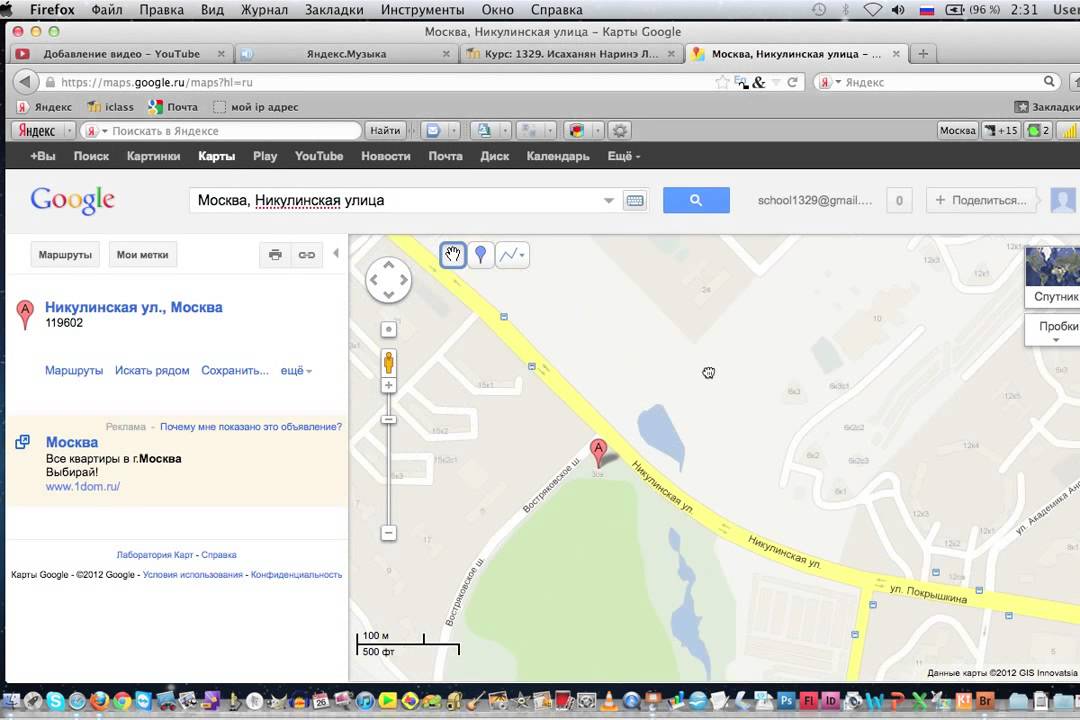Image resolution: width=1080 pixels, height=720 pixels.
Task: Switch to Яндекс.Музыка tab
Action: point(346,54)
